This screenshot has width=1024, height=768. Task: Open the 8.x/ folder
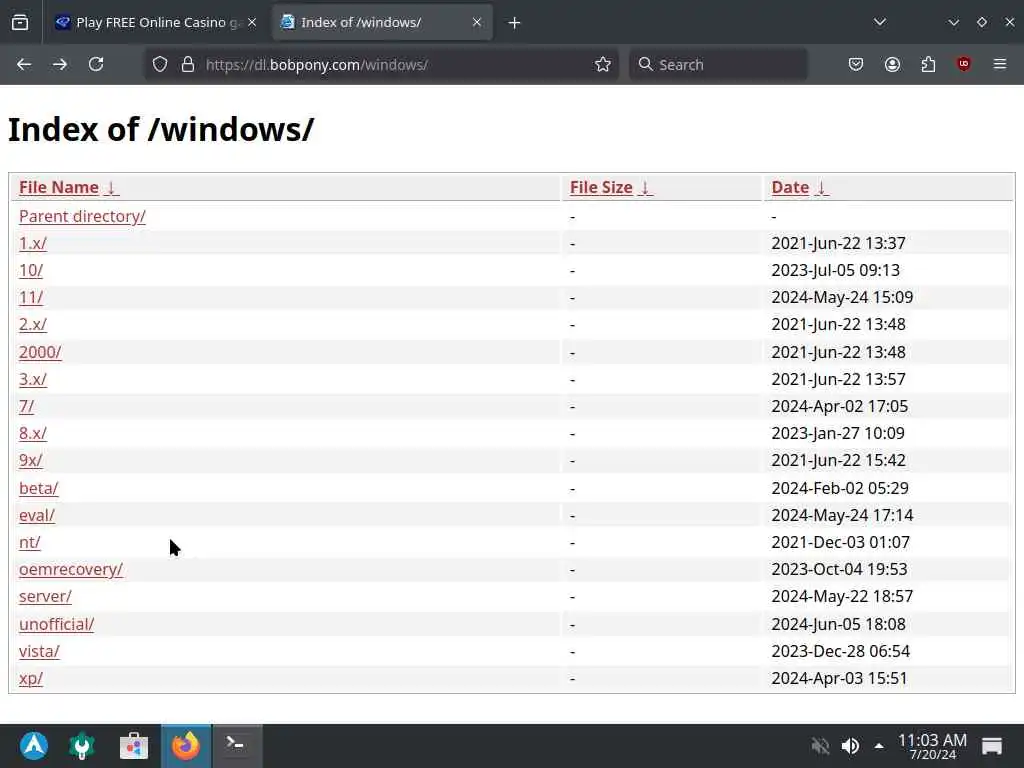point(33,433)
